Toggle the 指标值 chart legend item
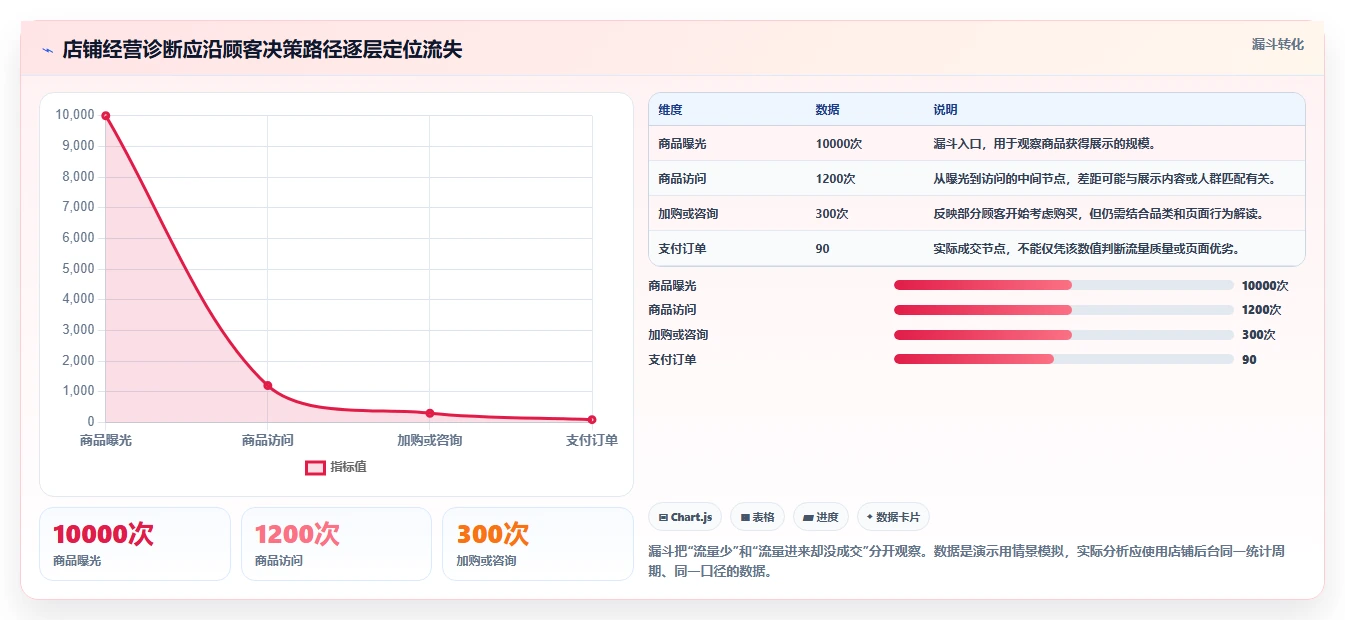Viewport: 1345px width, 620px height. (336, 467)
